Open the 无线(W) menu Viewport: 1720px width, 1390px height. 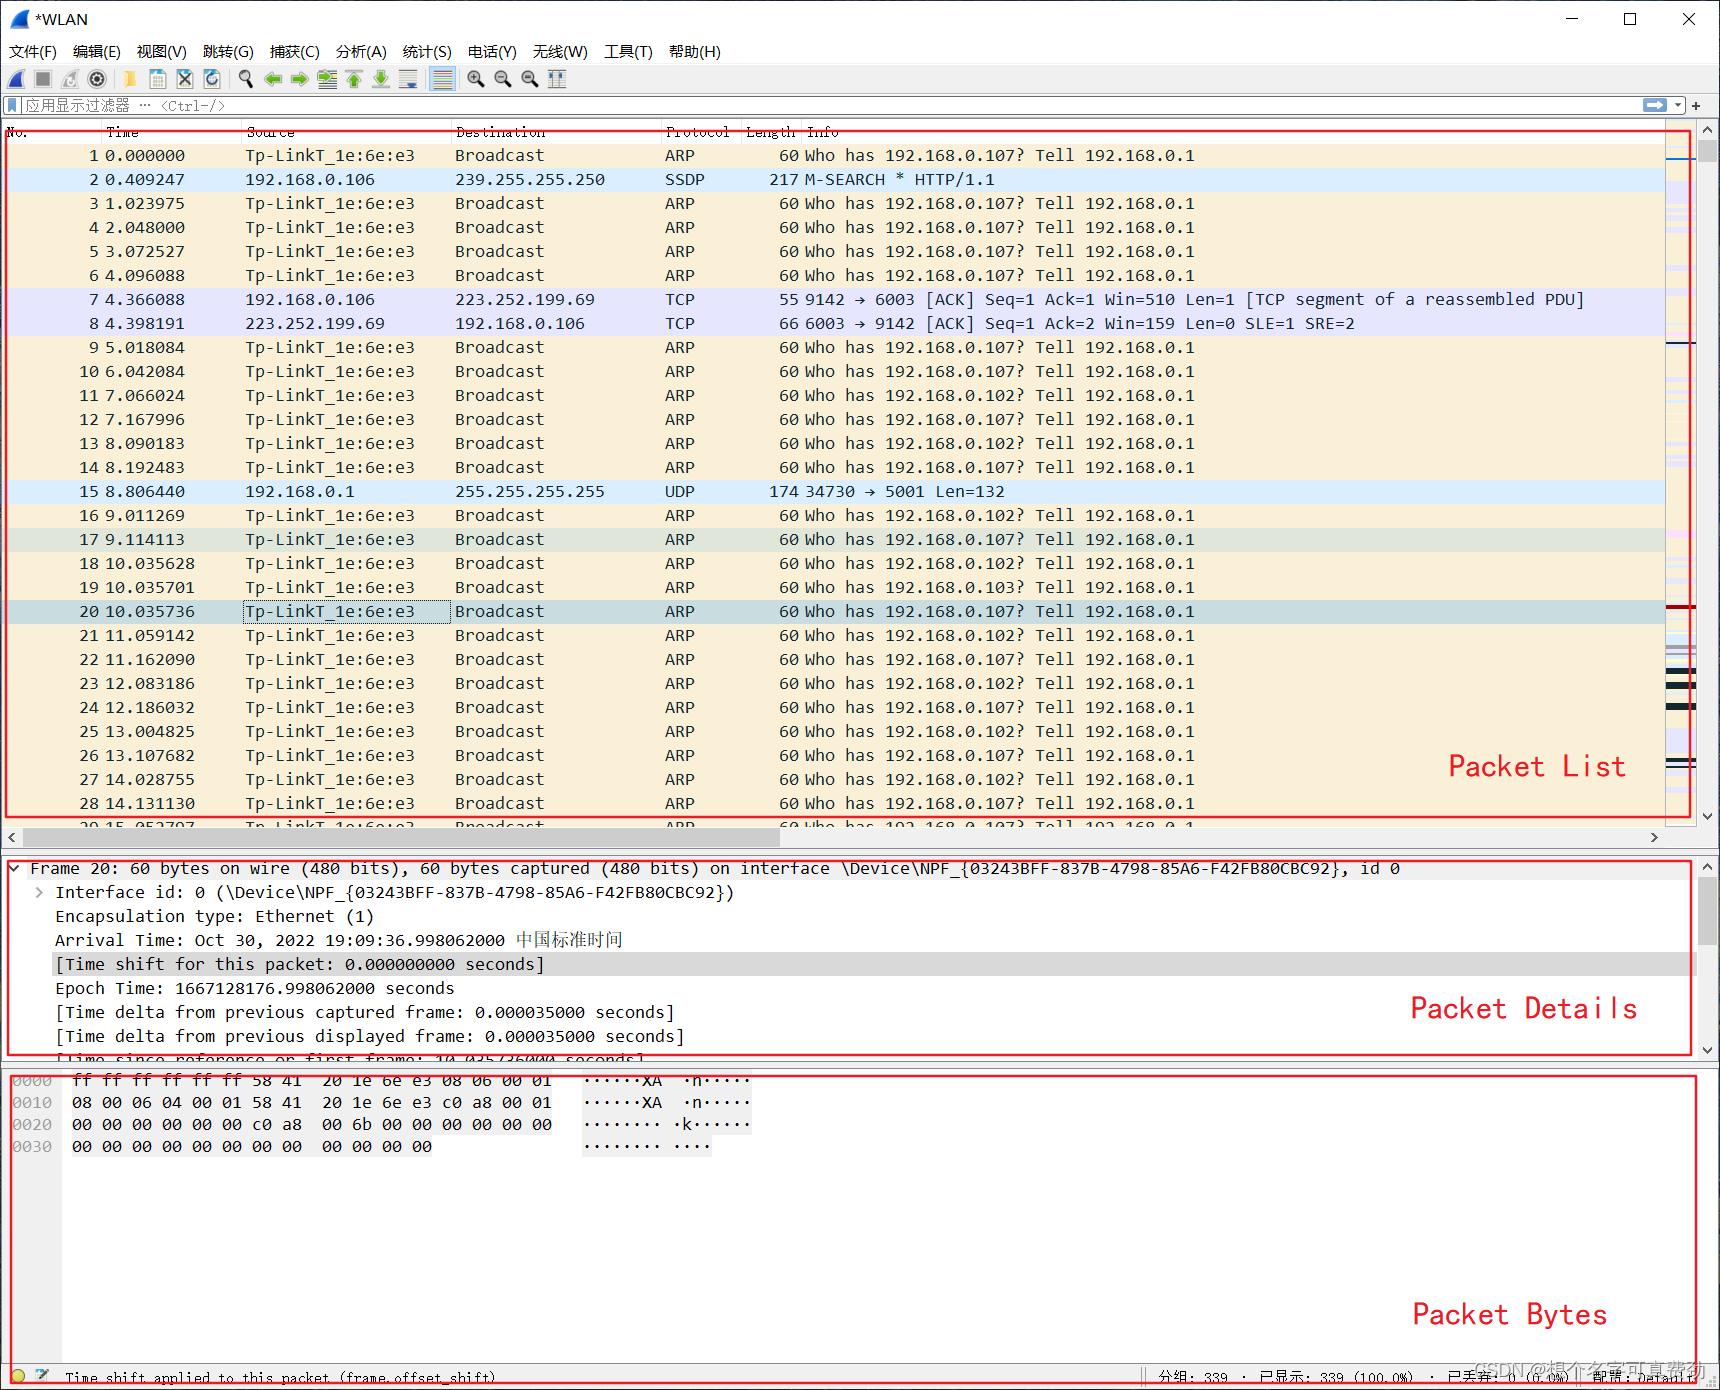(x=560, y=52)
